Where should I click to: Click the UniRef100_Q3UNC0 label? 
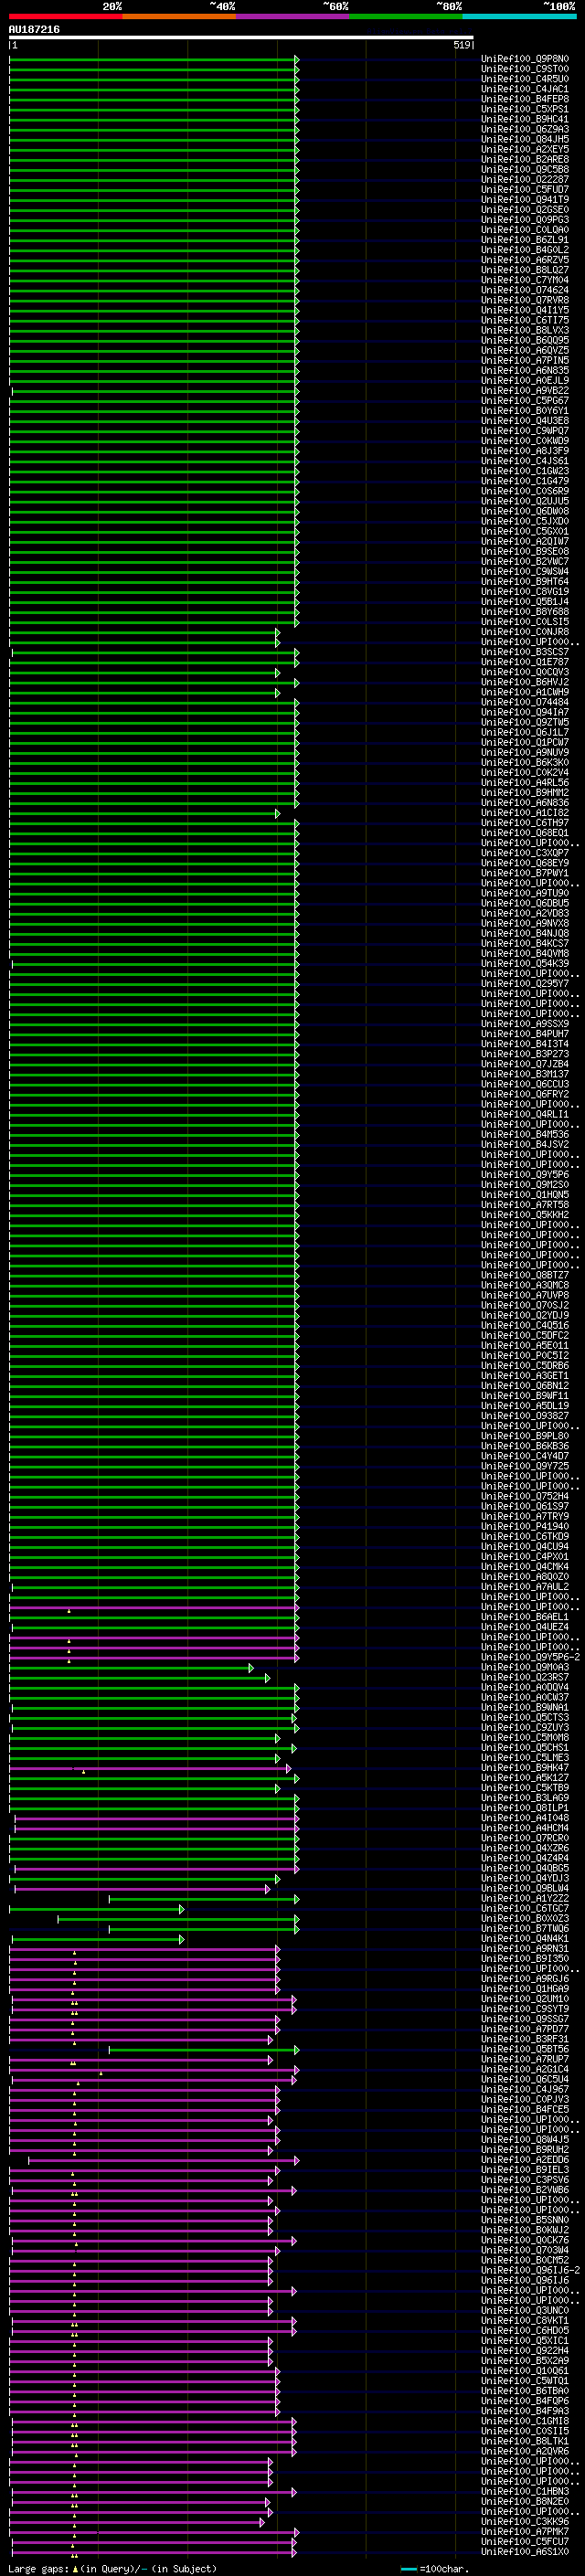[524, 2311]
